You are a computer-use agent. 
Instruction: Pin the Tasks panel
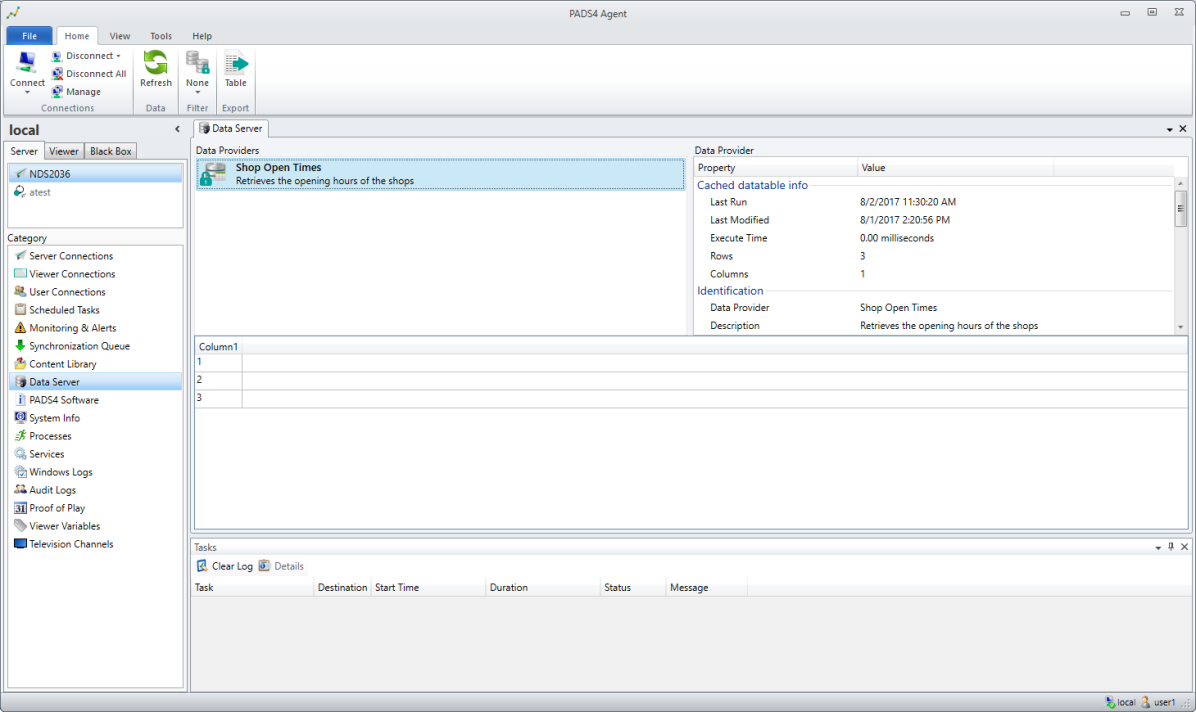[1171, 547]
